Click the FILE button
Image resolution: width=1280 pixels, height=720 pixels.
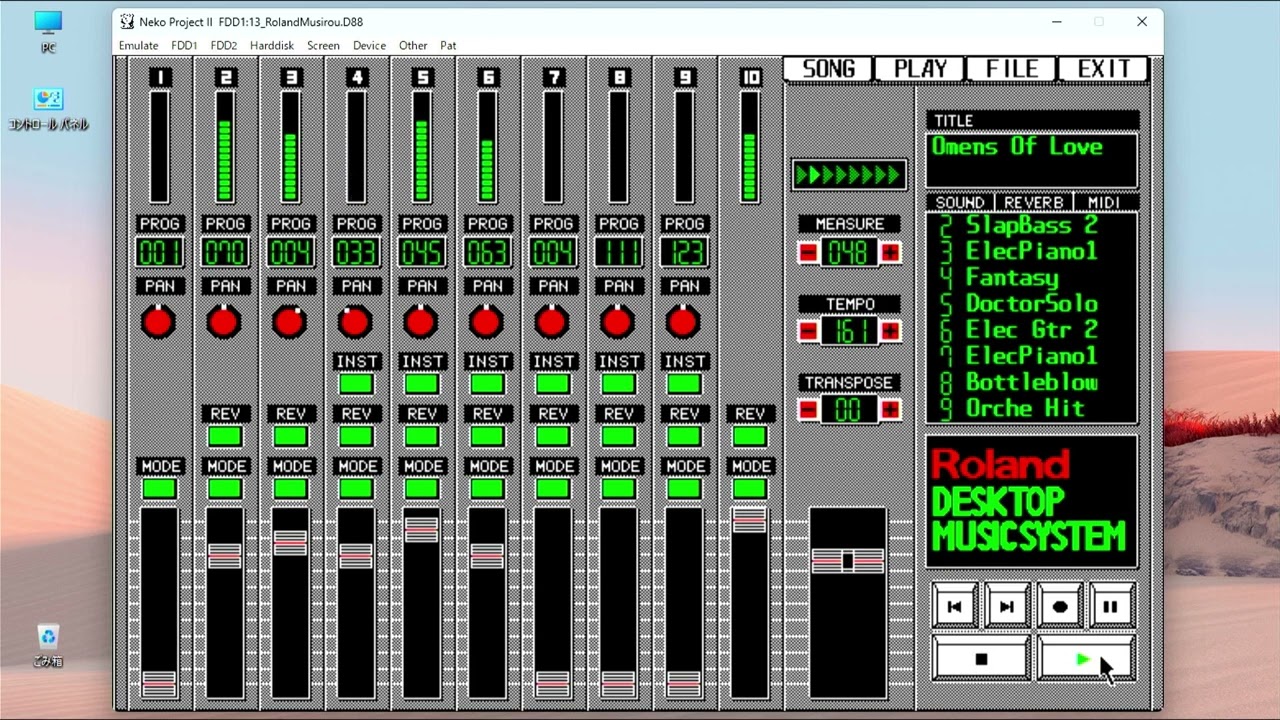click(x=1010, y=68)
